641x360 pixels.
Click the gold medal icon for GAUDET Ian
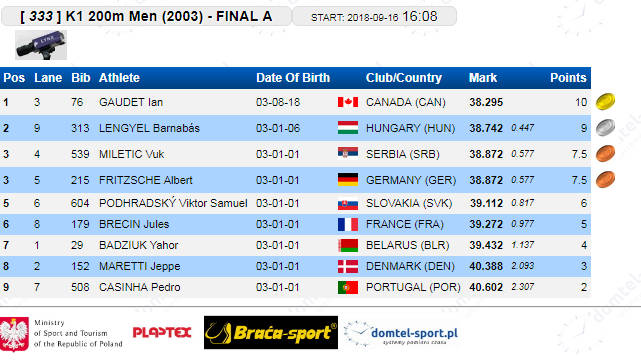[605, 102]
